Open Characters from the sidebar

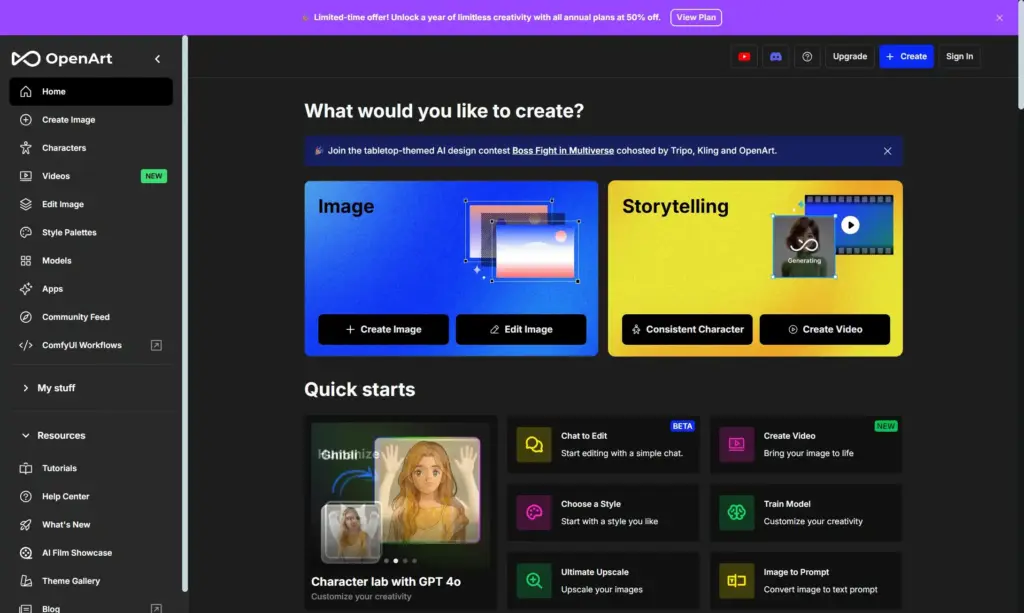[91, 148]
